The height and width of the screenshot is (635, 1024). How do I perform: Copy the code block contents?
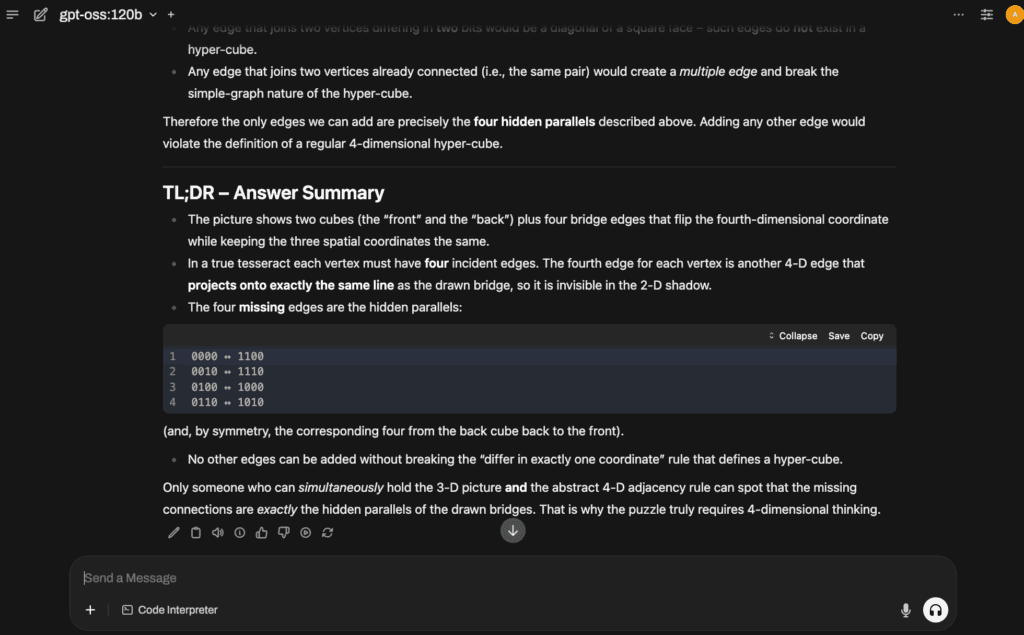(x=871, y=336)
